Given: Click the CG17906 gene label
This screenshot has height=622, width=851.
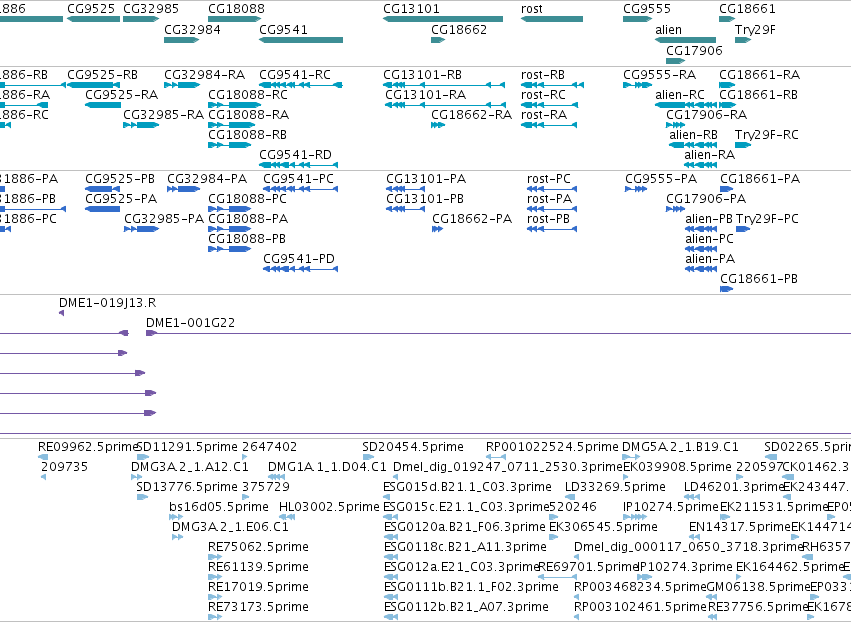Looking at the screenshot, I should (695, 50).
